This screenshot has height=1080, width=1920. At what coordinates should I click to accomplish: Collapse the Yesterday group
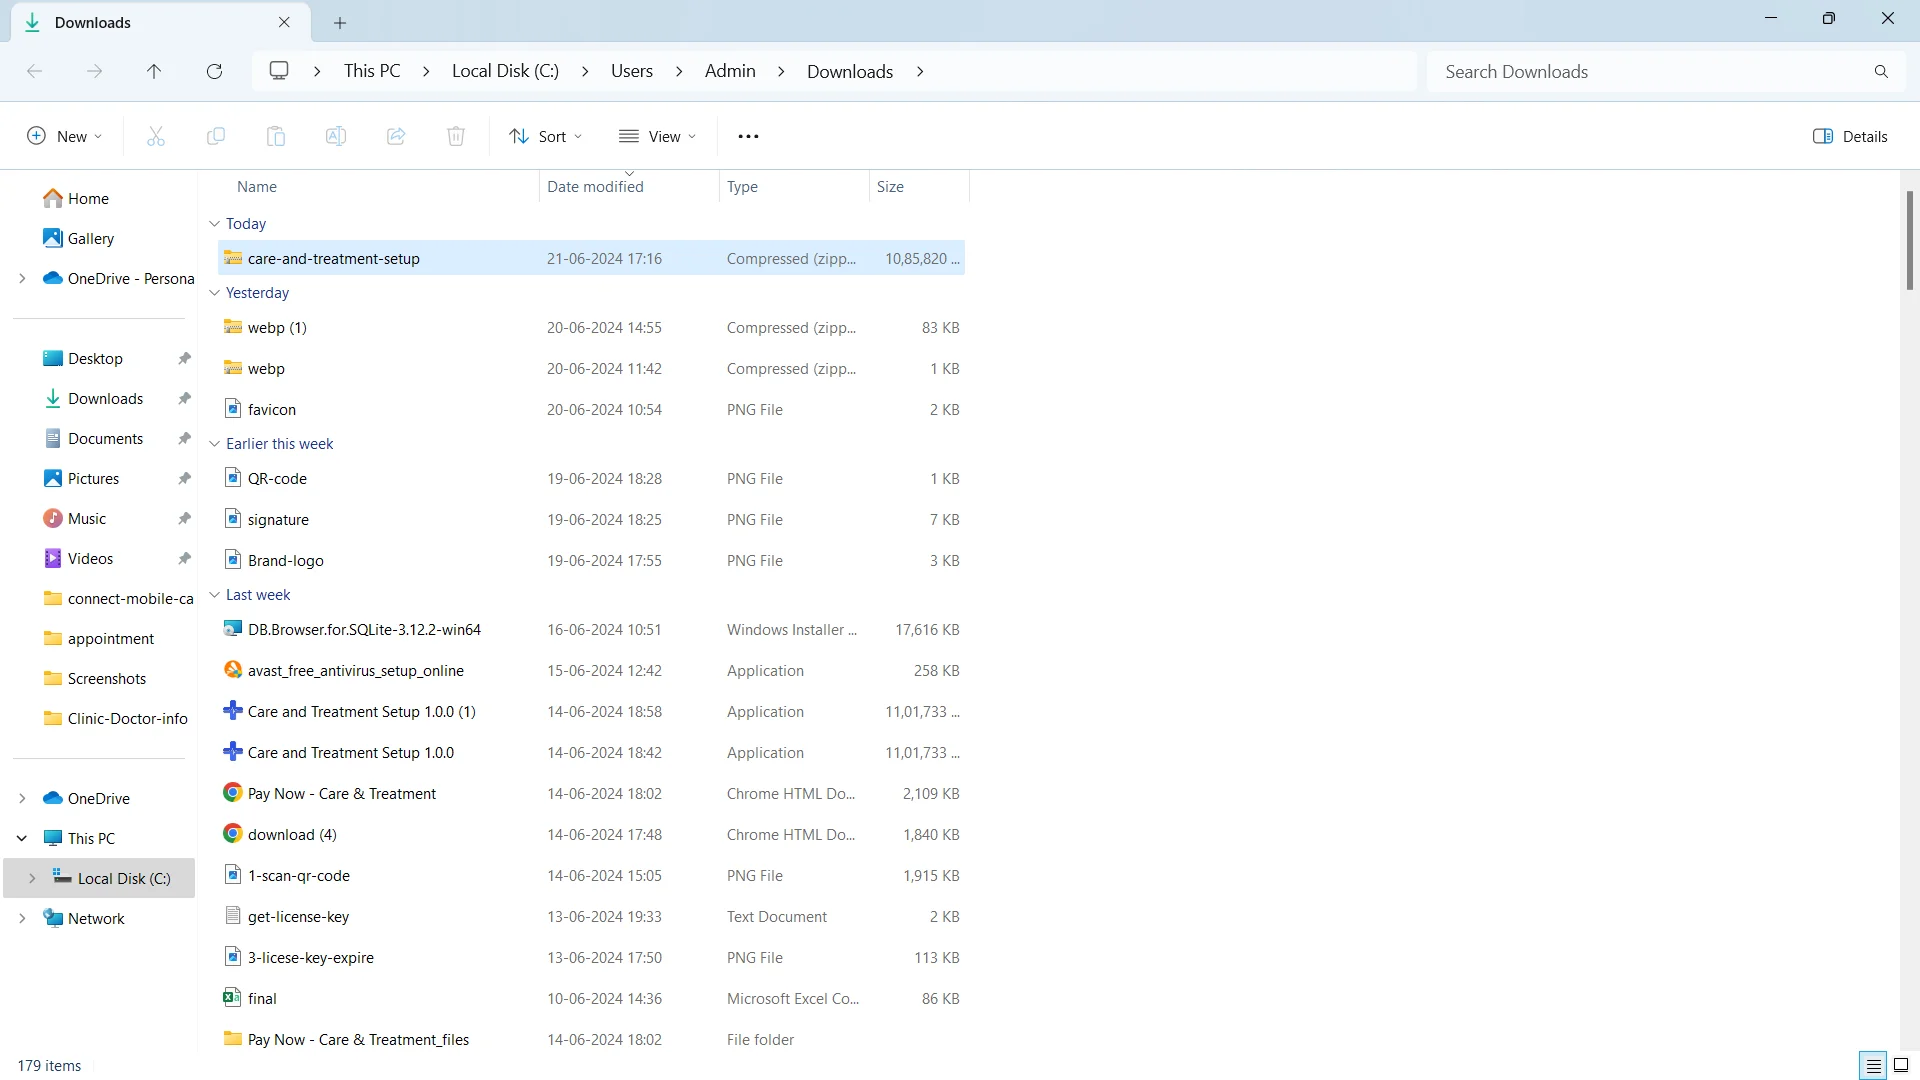214,293
